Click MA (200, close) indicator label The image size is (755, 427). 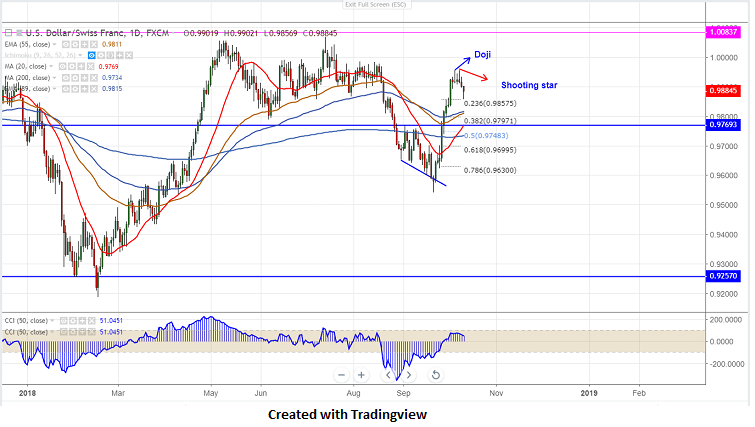tap(27, 78)
